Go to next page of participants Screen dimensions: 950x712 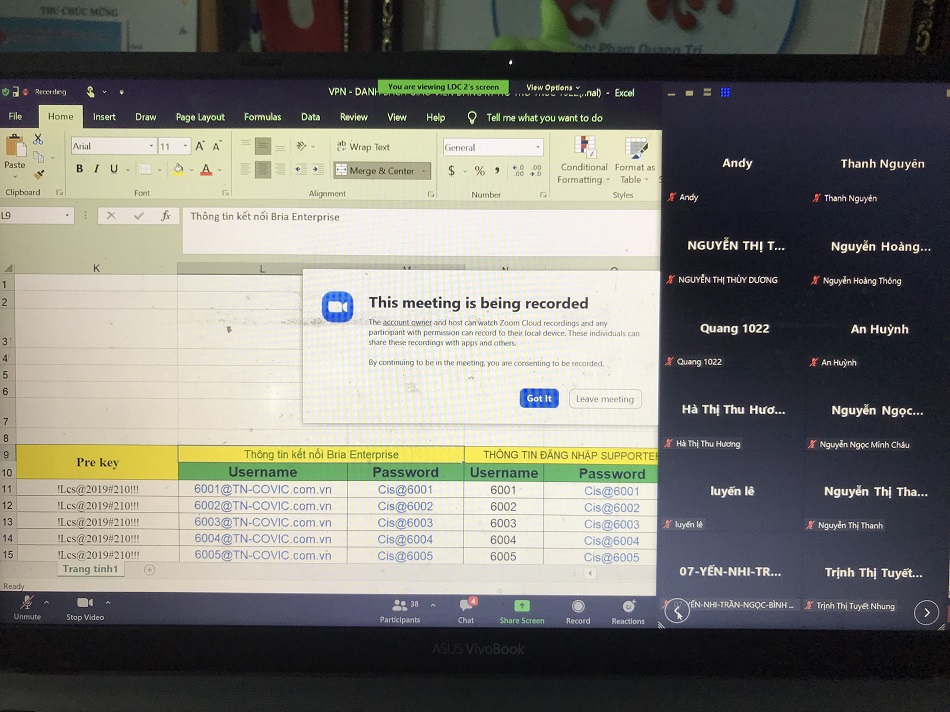[x=926, y=611]
